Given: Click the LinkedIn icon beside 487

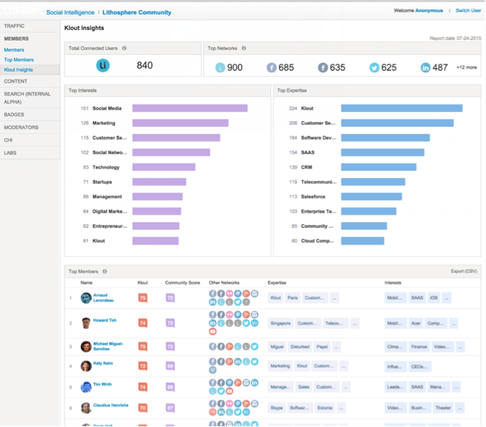Looking at the screenshot, I should click(425, 68).
